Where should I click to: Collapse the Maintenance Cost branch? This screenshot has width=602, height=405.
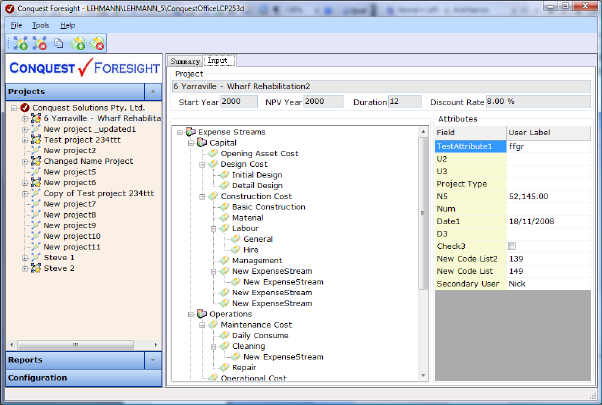(202, 325)
